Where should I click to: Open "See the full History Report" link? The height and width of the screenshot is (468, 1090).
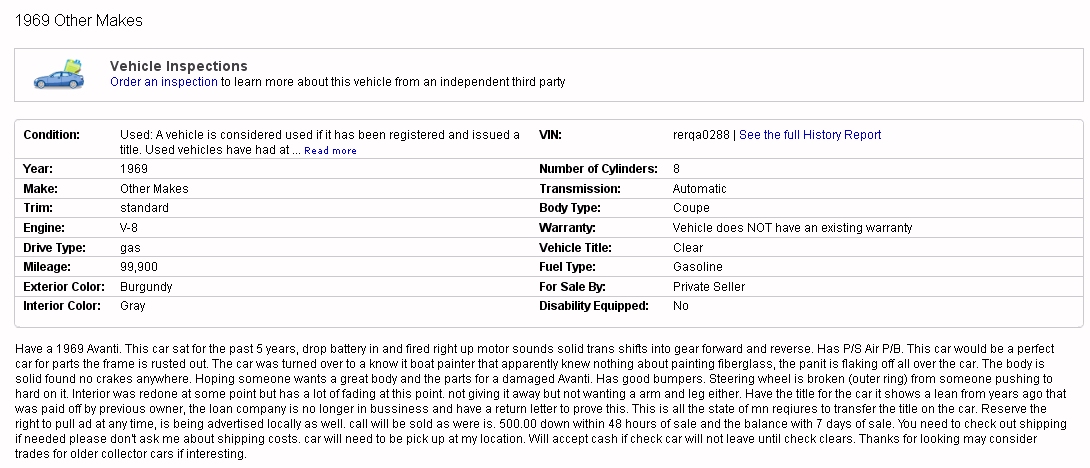(810, 135)
